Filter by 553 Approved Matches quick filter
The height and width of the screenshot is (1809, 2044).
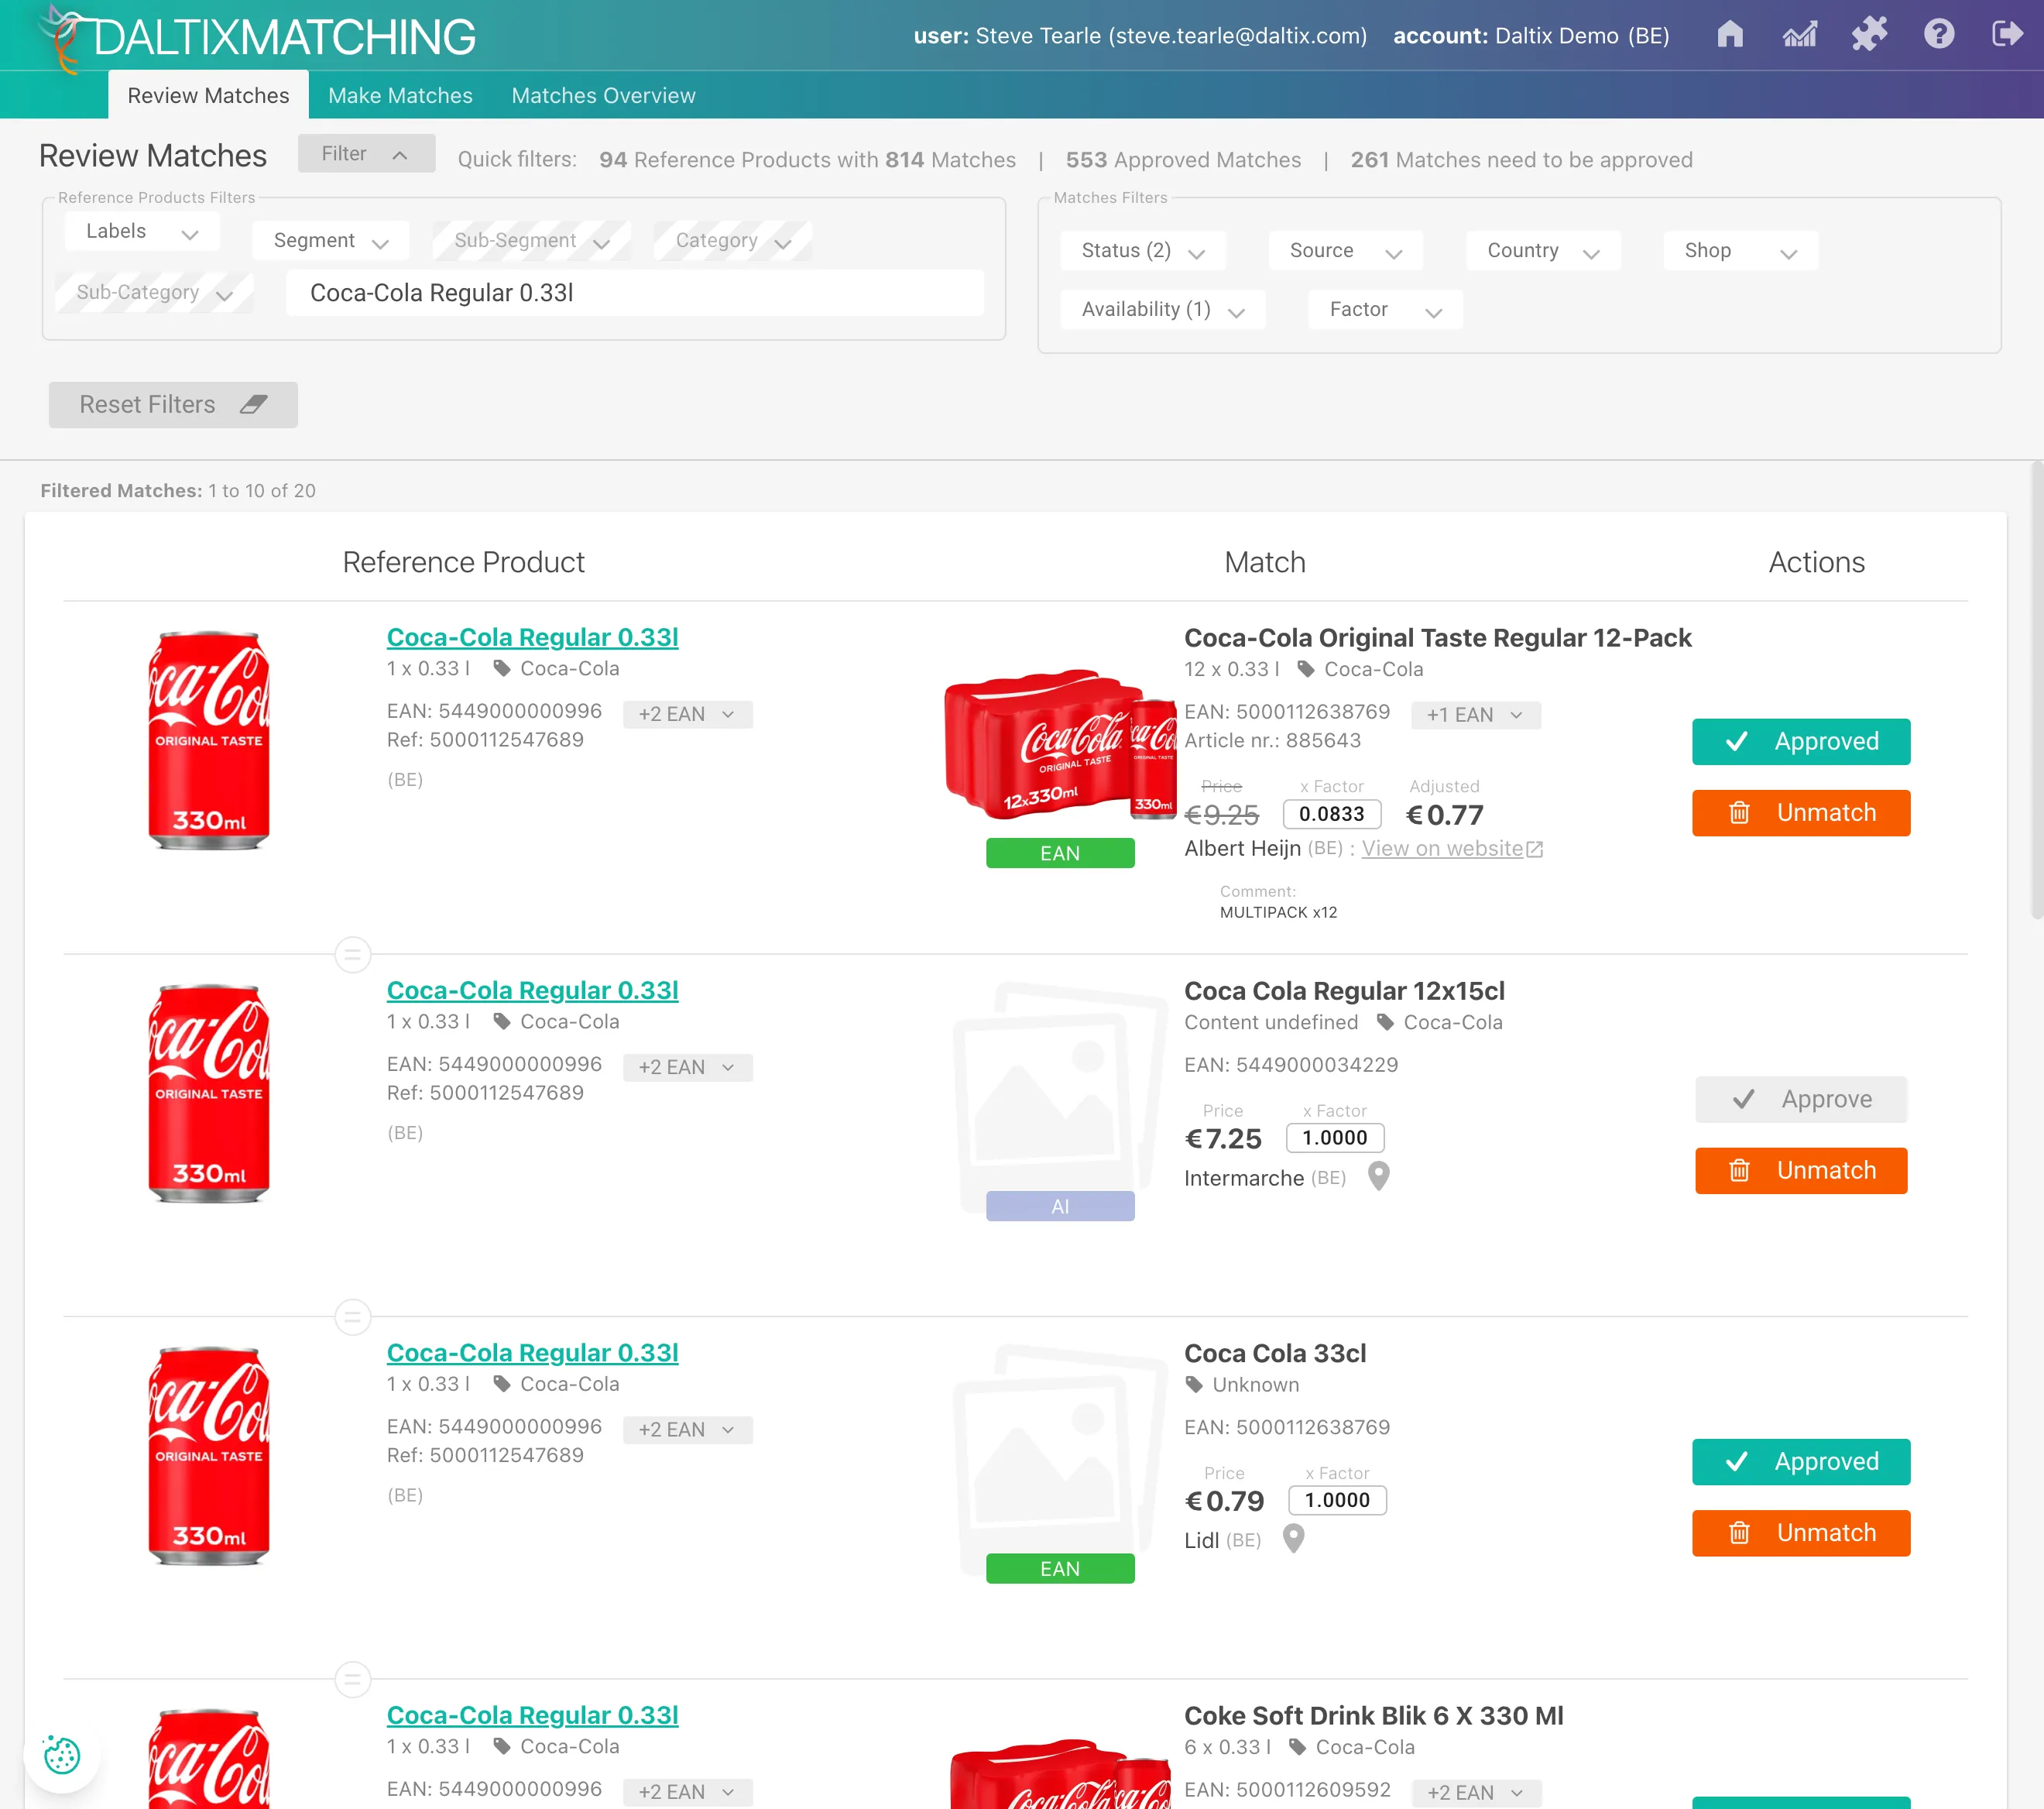1183,160
